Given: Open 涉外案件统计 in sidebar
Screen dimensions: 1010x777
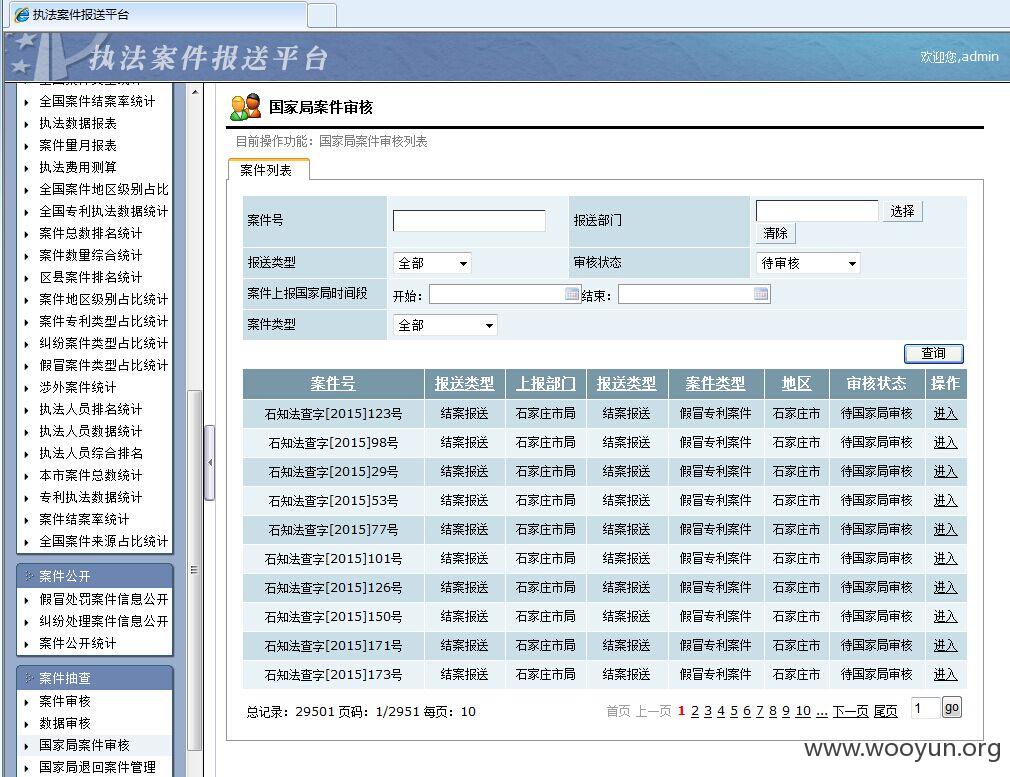Looking at the screenshot, I should point(78,387).
